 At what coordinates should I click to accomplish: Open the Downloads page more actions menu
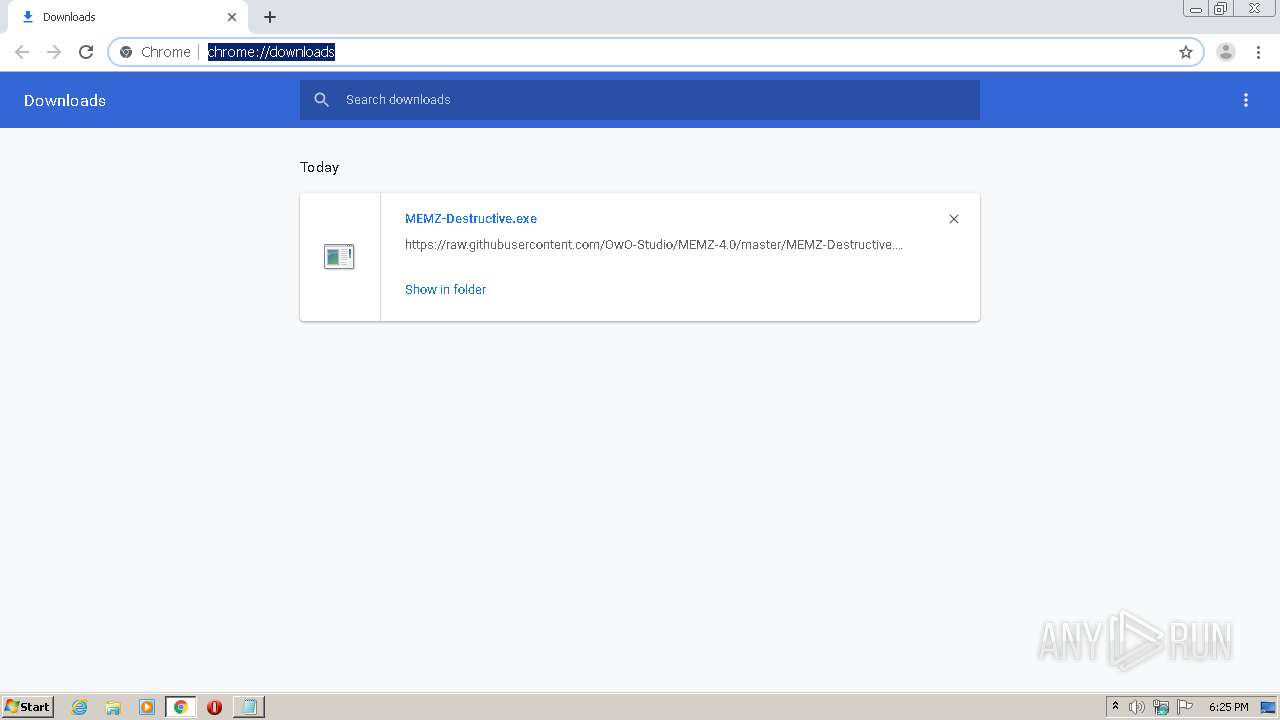(x=1246, y=100)
